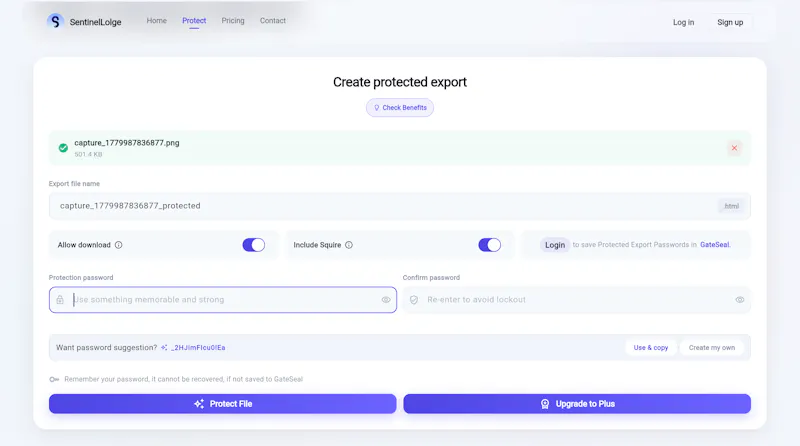Click Create my own button

tap(712, 348)
